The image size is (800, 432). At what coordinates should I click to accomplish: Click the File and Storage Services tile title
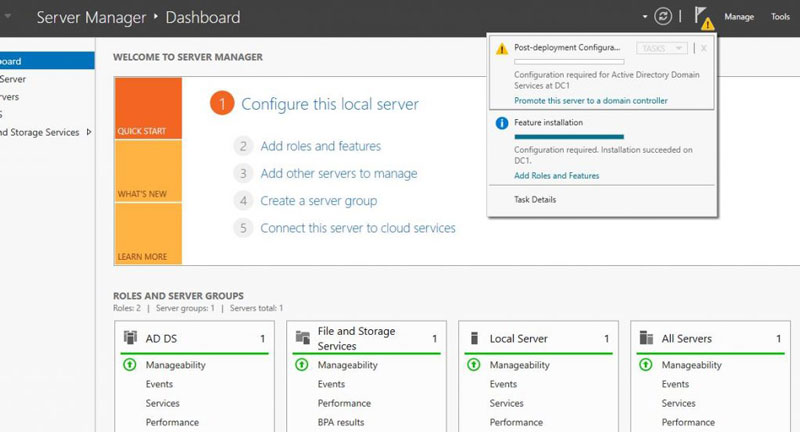point(356,338)
